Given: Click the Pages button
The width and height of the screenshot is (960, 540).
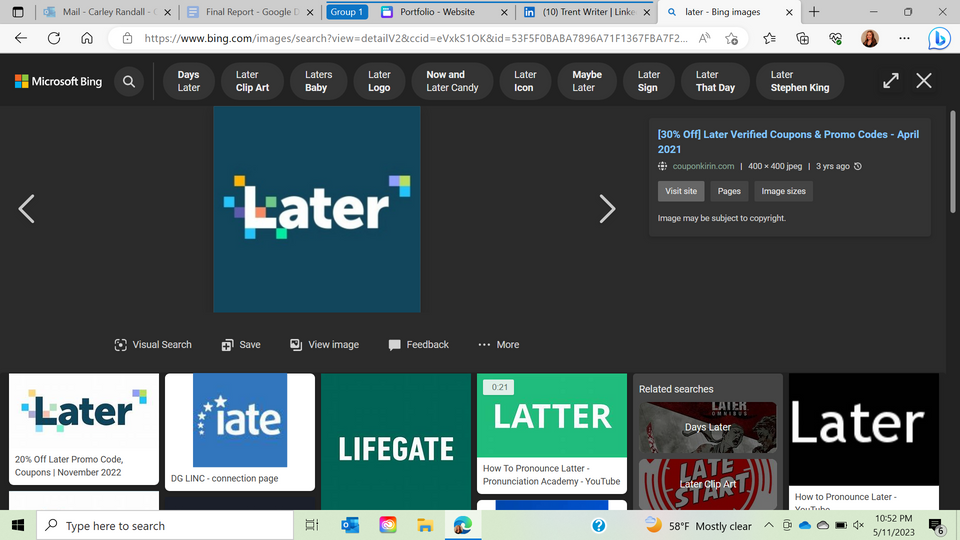Looking at the screenshot, I should pyautogui.click(x=729, y=191).
